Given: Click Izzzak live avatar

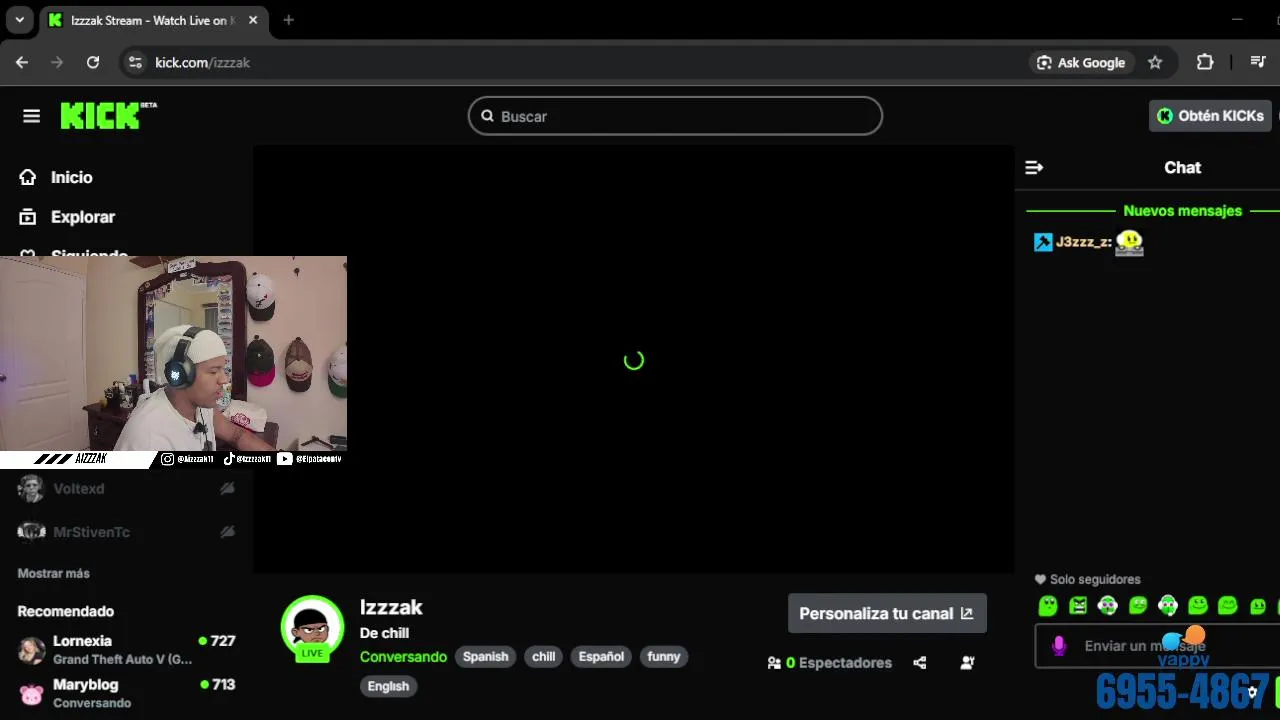Looking at the screenshot, I should tap(312, 628).
